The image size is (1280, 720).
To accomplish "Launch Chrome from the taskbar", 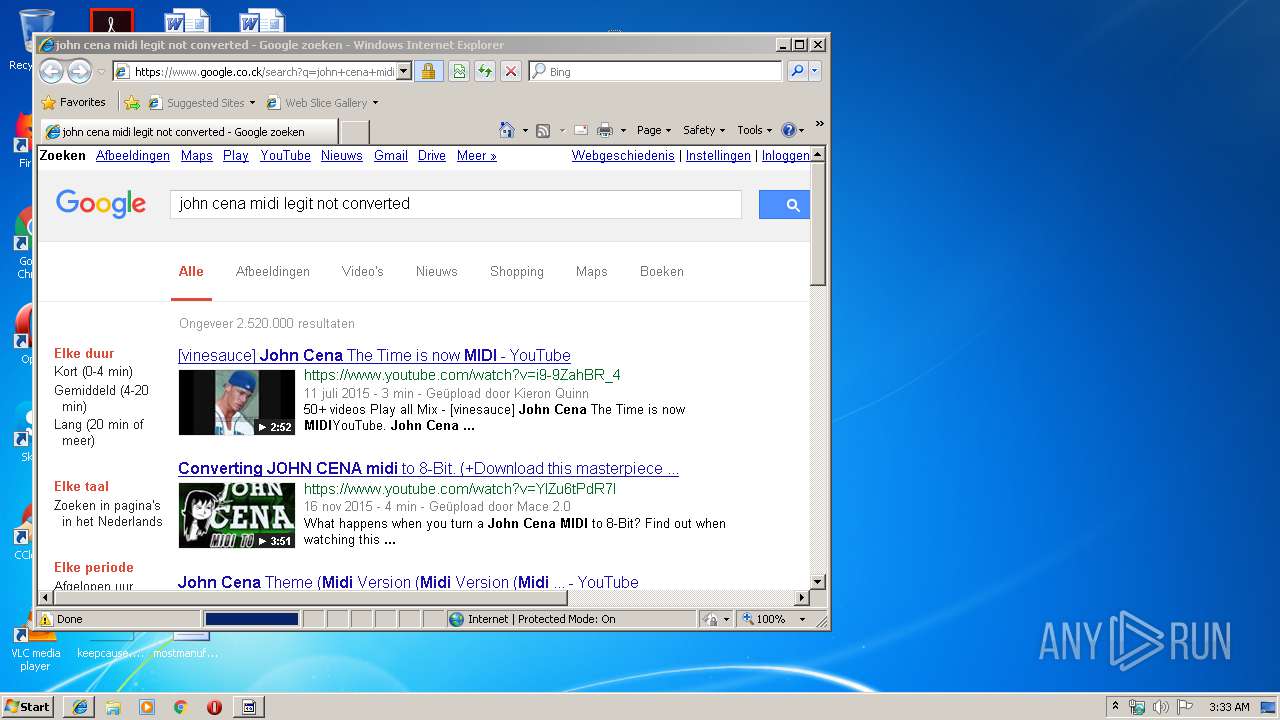I will tap(180, 707).
